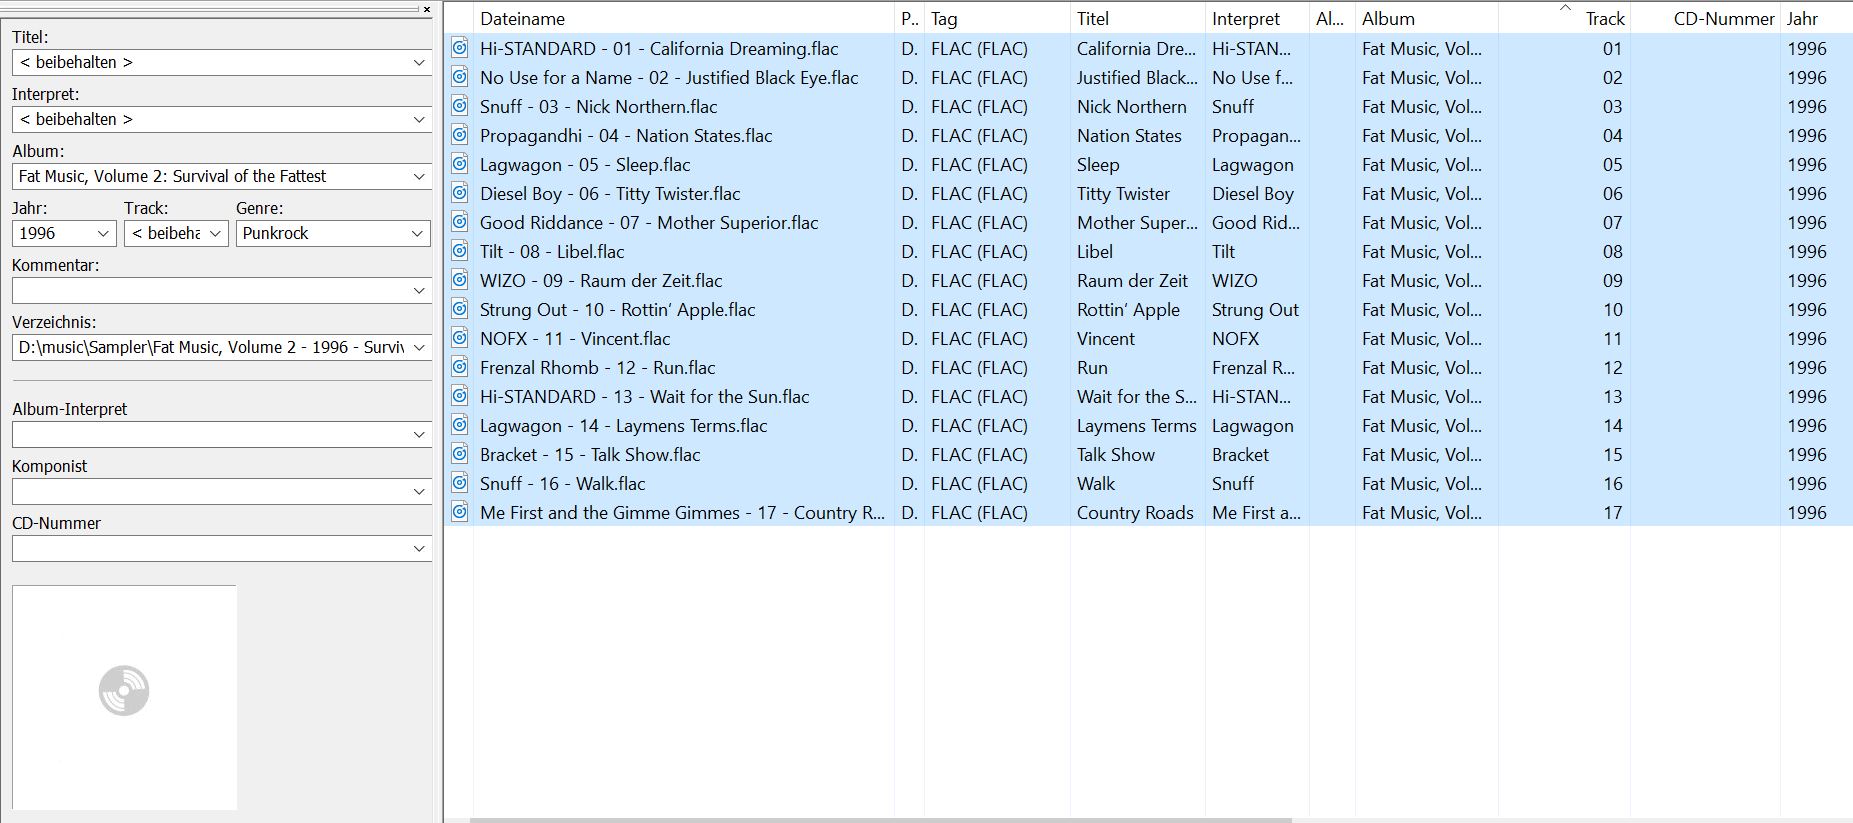Click the file icon for Nick Northern.flac
1853x823 pixels.
click(459, 105)
